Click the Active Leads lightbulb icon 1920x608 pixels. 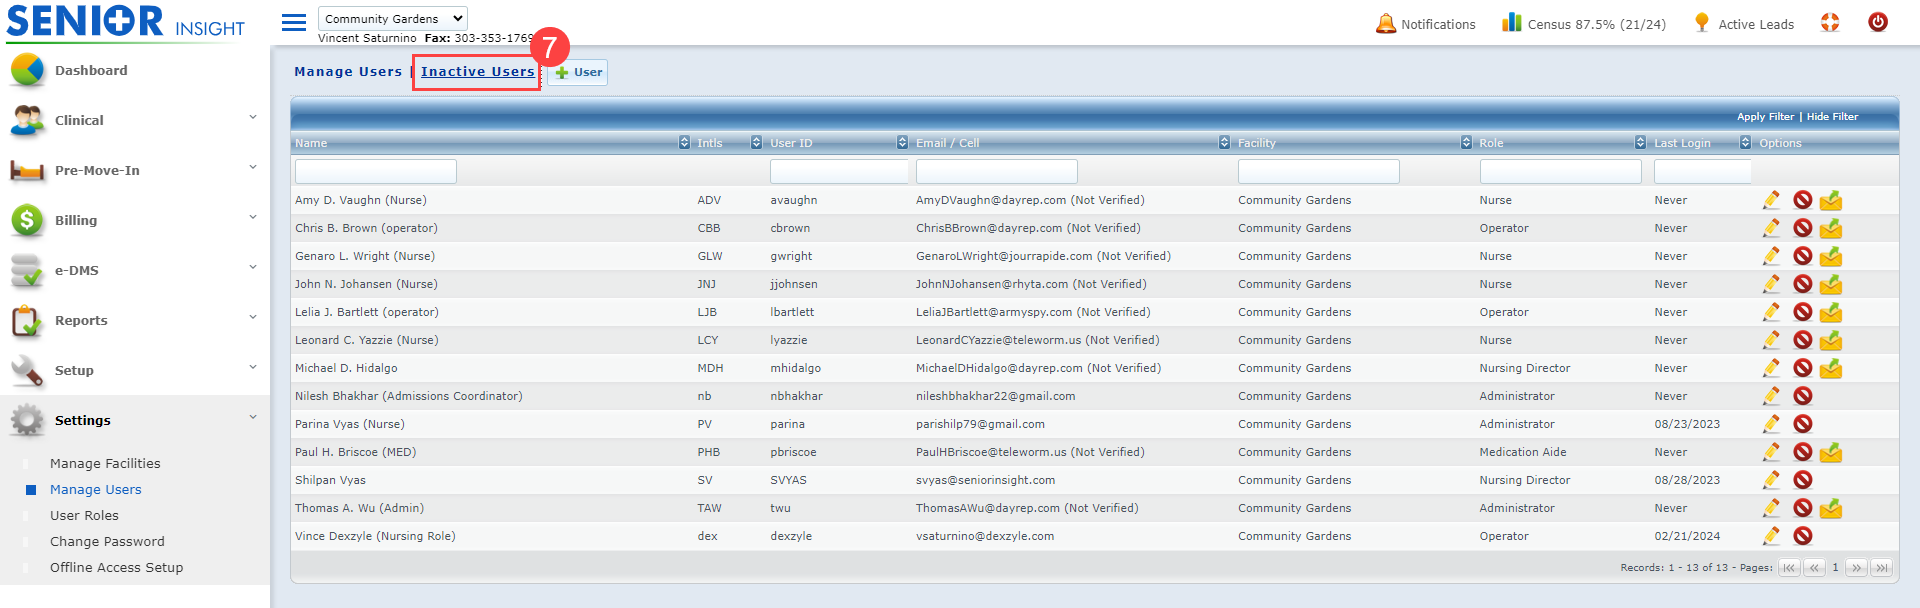1701,22
